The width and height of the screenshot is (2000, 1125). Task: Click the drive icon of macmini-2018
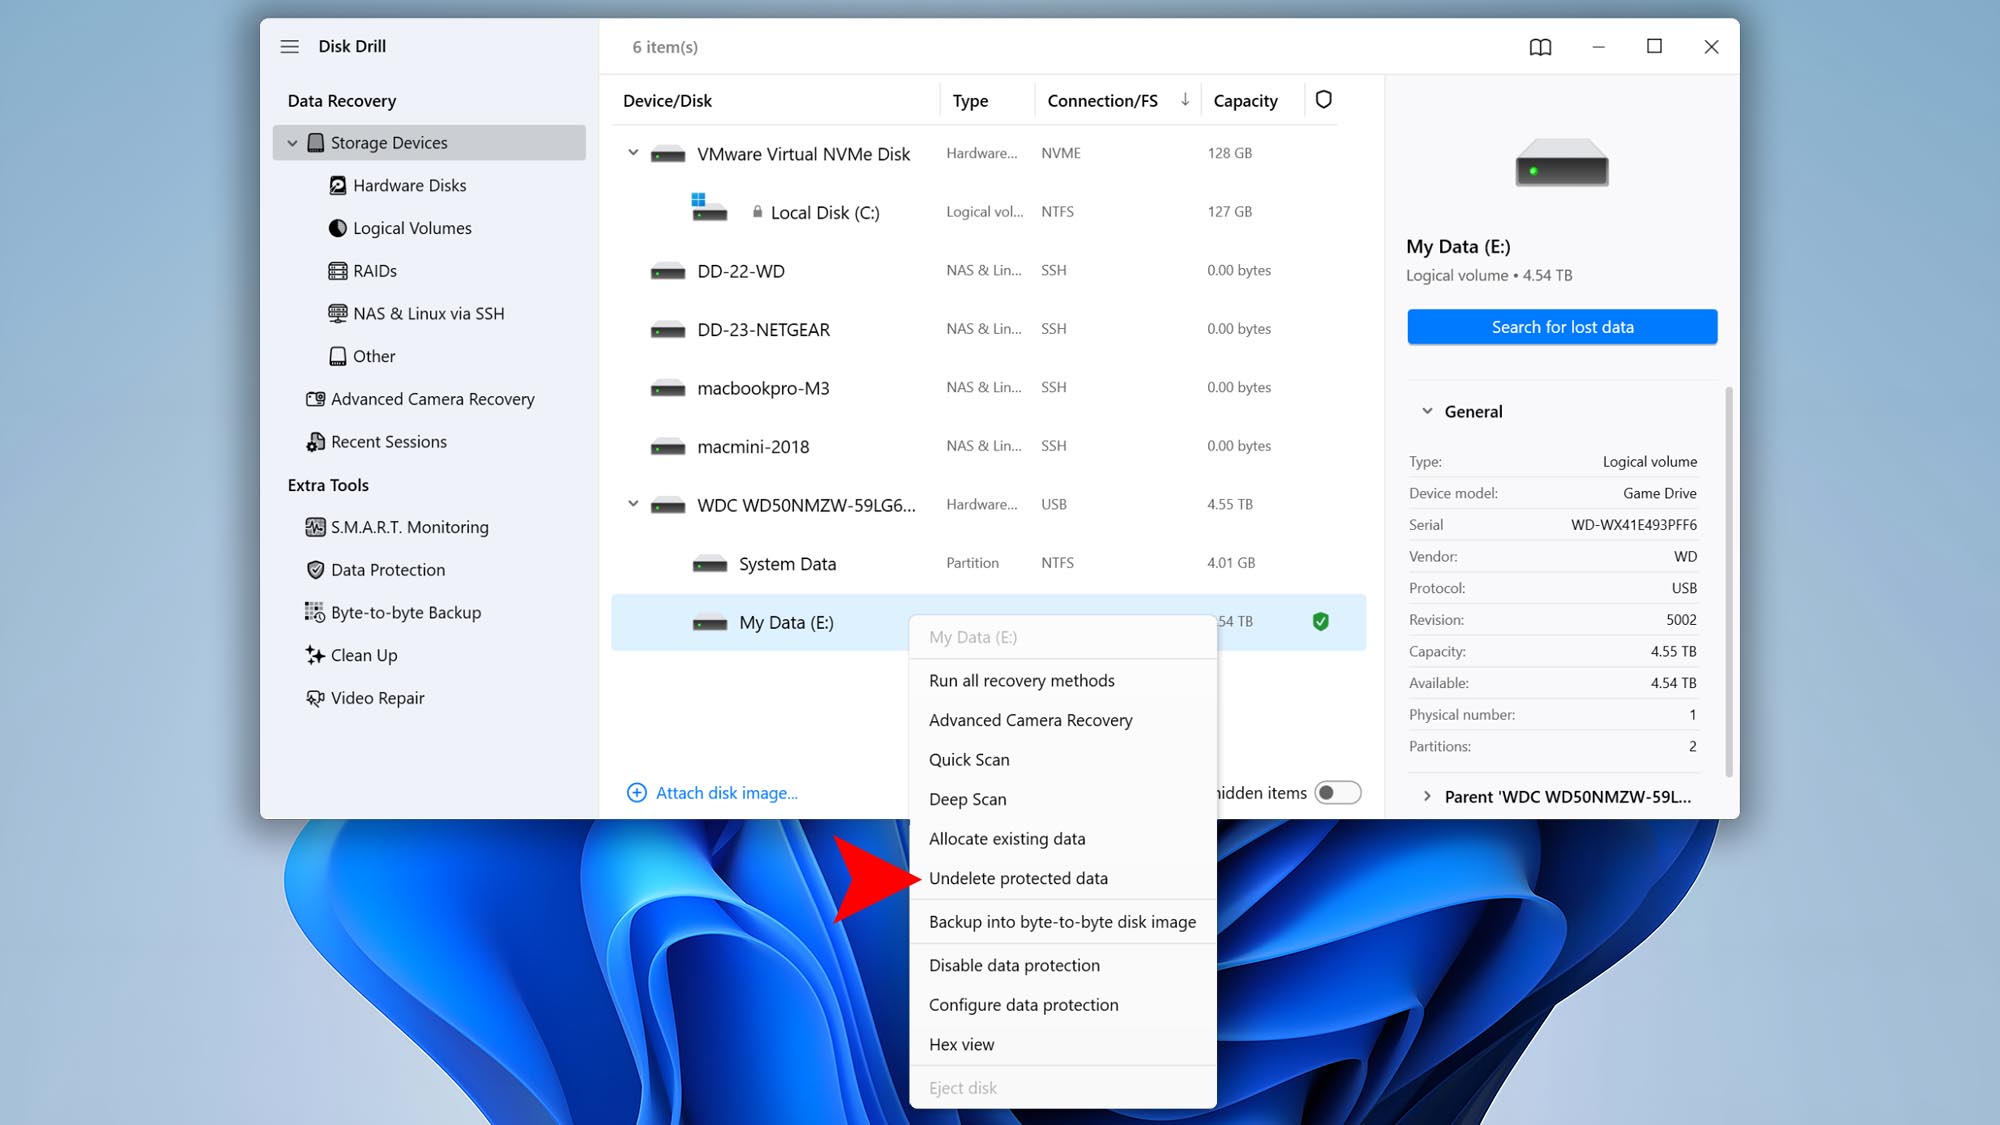[x=667, y=447]
